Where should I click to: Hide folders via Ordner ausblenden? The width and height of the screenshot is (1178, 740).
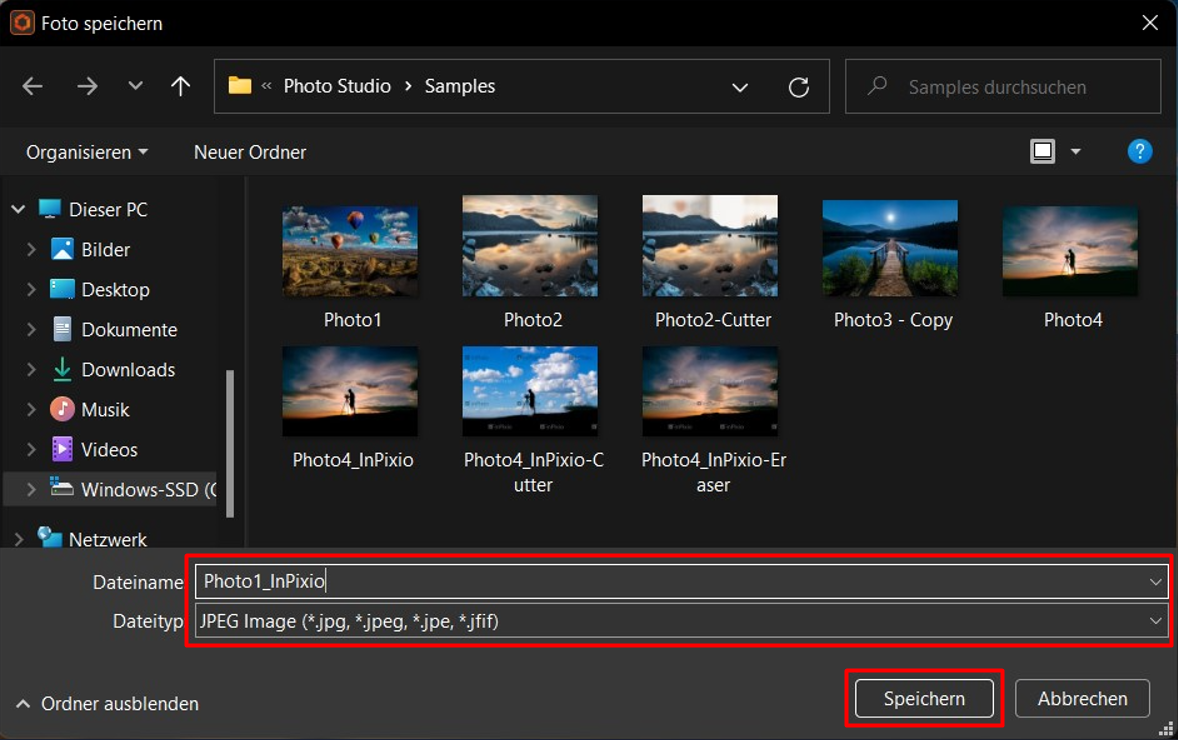(107, 704)
